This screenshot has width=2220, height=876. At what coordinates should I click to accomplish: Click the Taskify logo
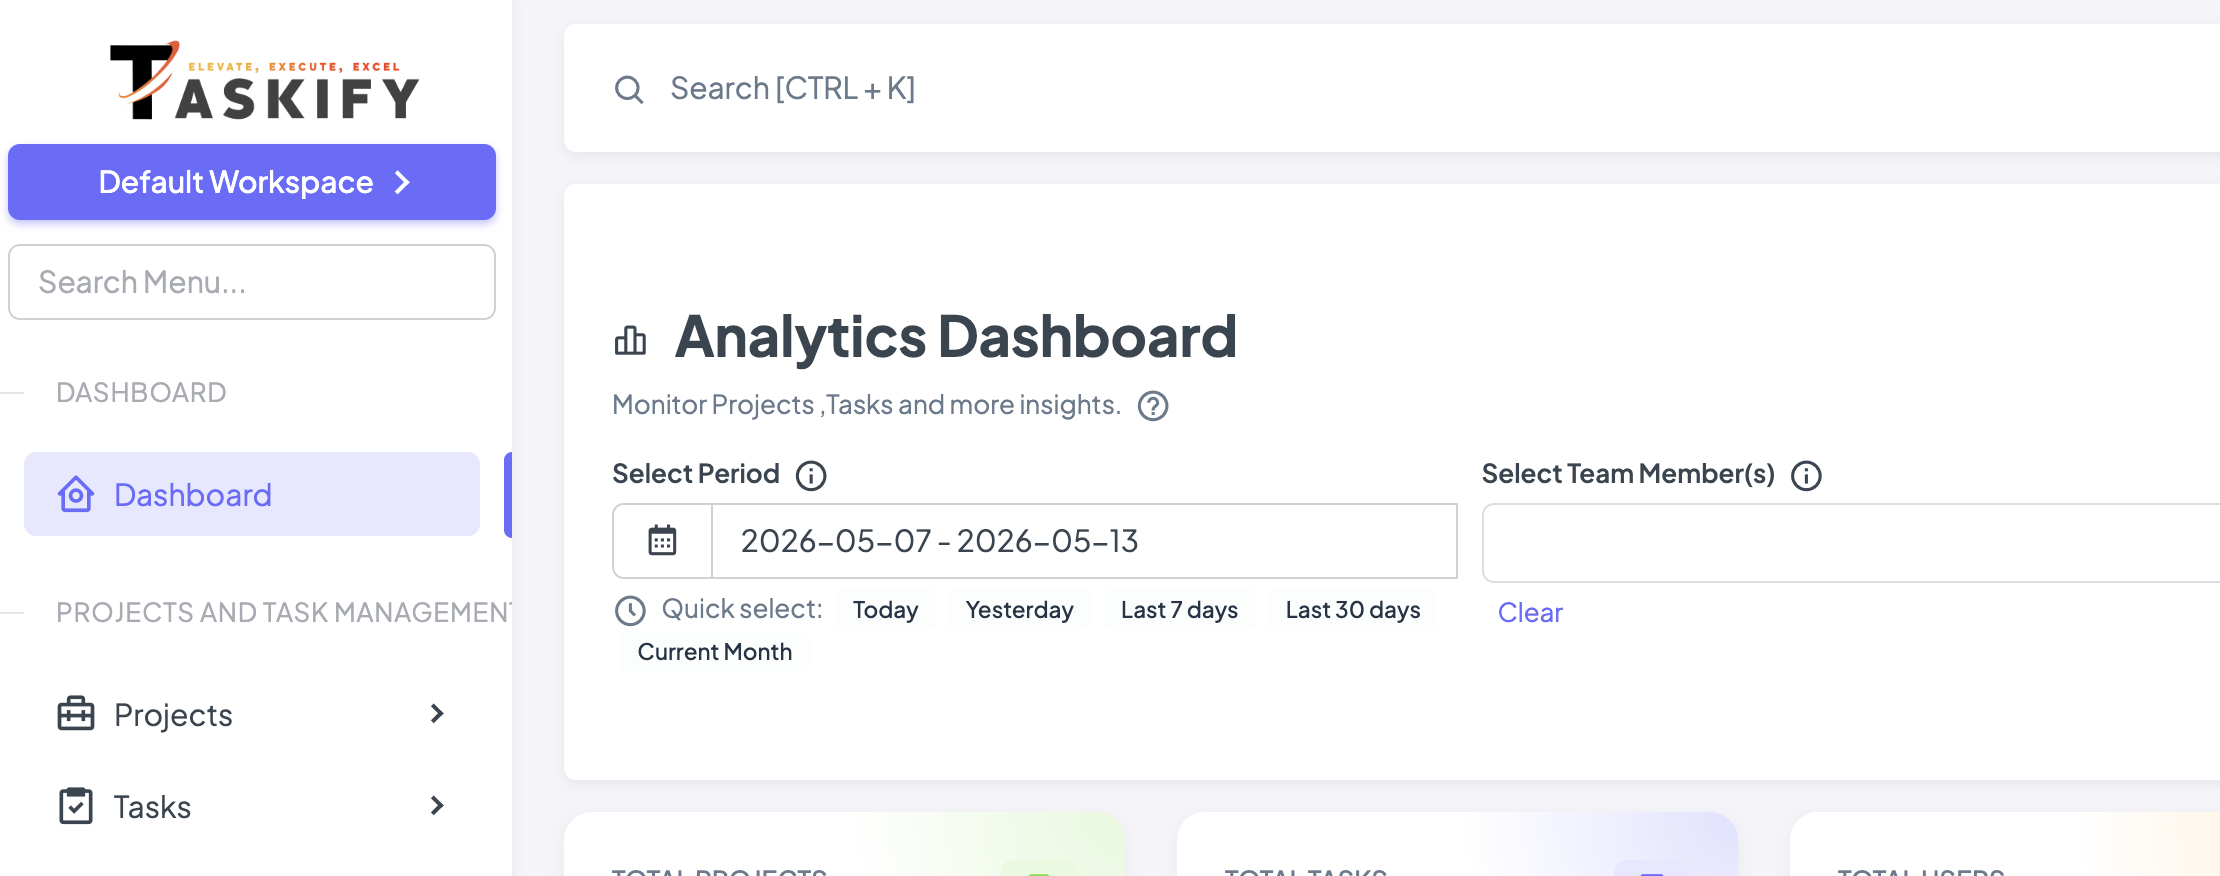click(x=264, y=81)
